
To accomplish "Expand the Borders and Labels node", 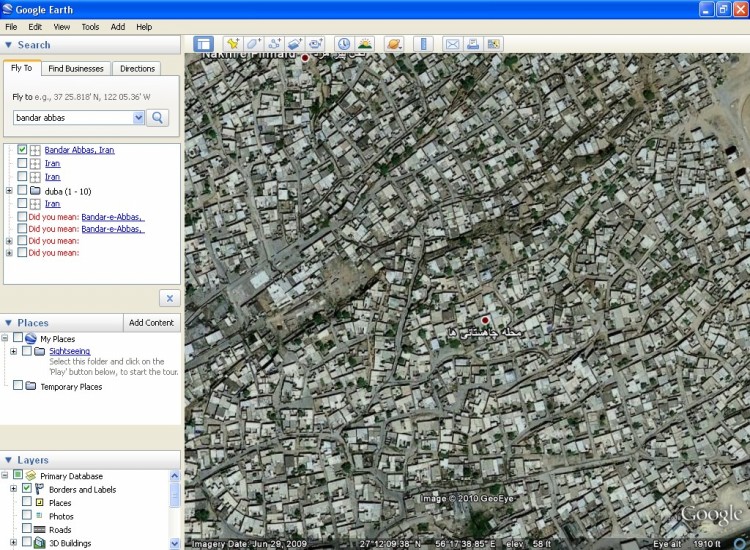I will [13, 489].
